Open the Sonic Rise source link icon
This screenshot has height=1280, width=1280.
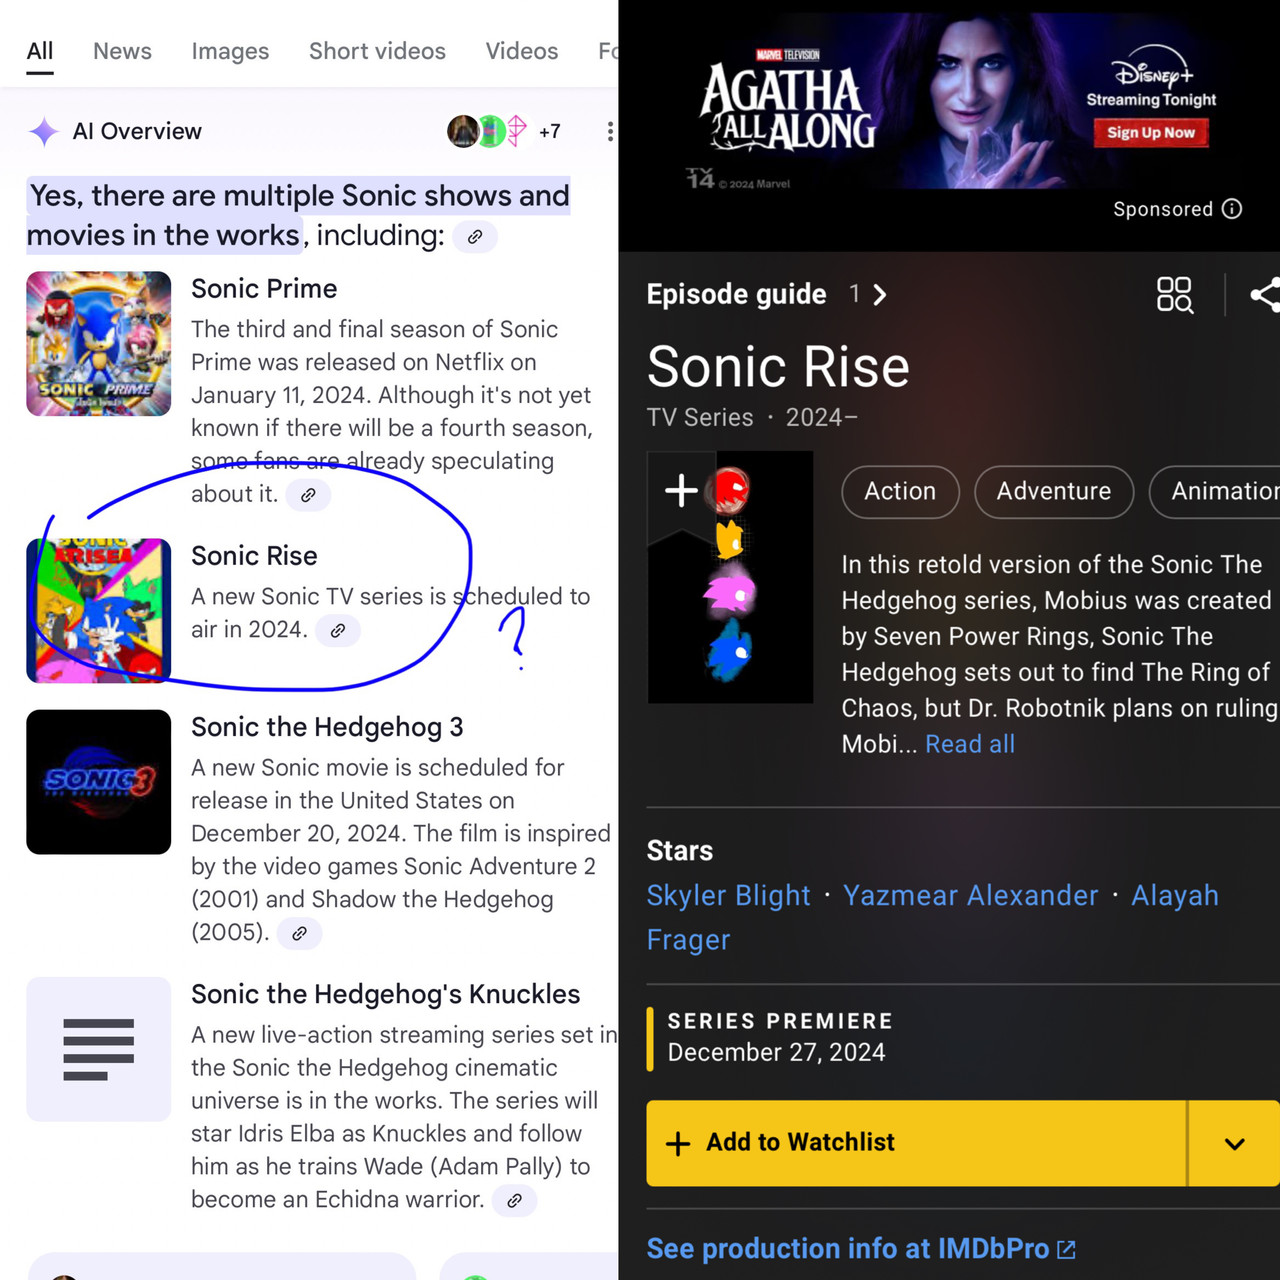(338, 631)
